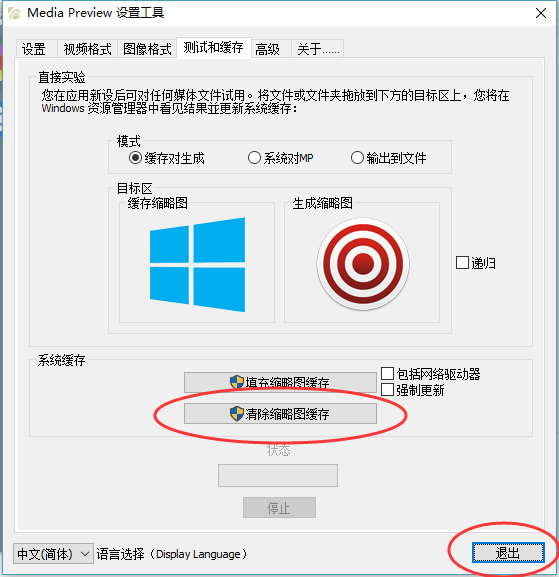Switch to the 设置 tab
Viewport: 559px width, 577px height.
tap(36, 49)
